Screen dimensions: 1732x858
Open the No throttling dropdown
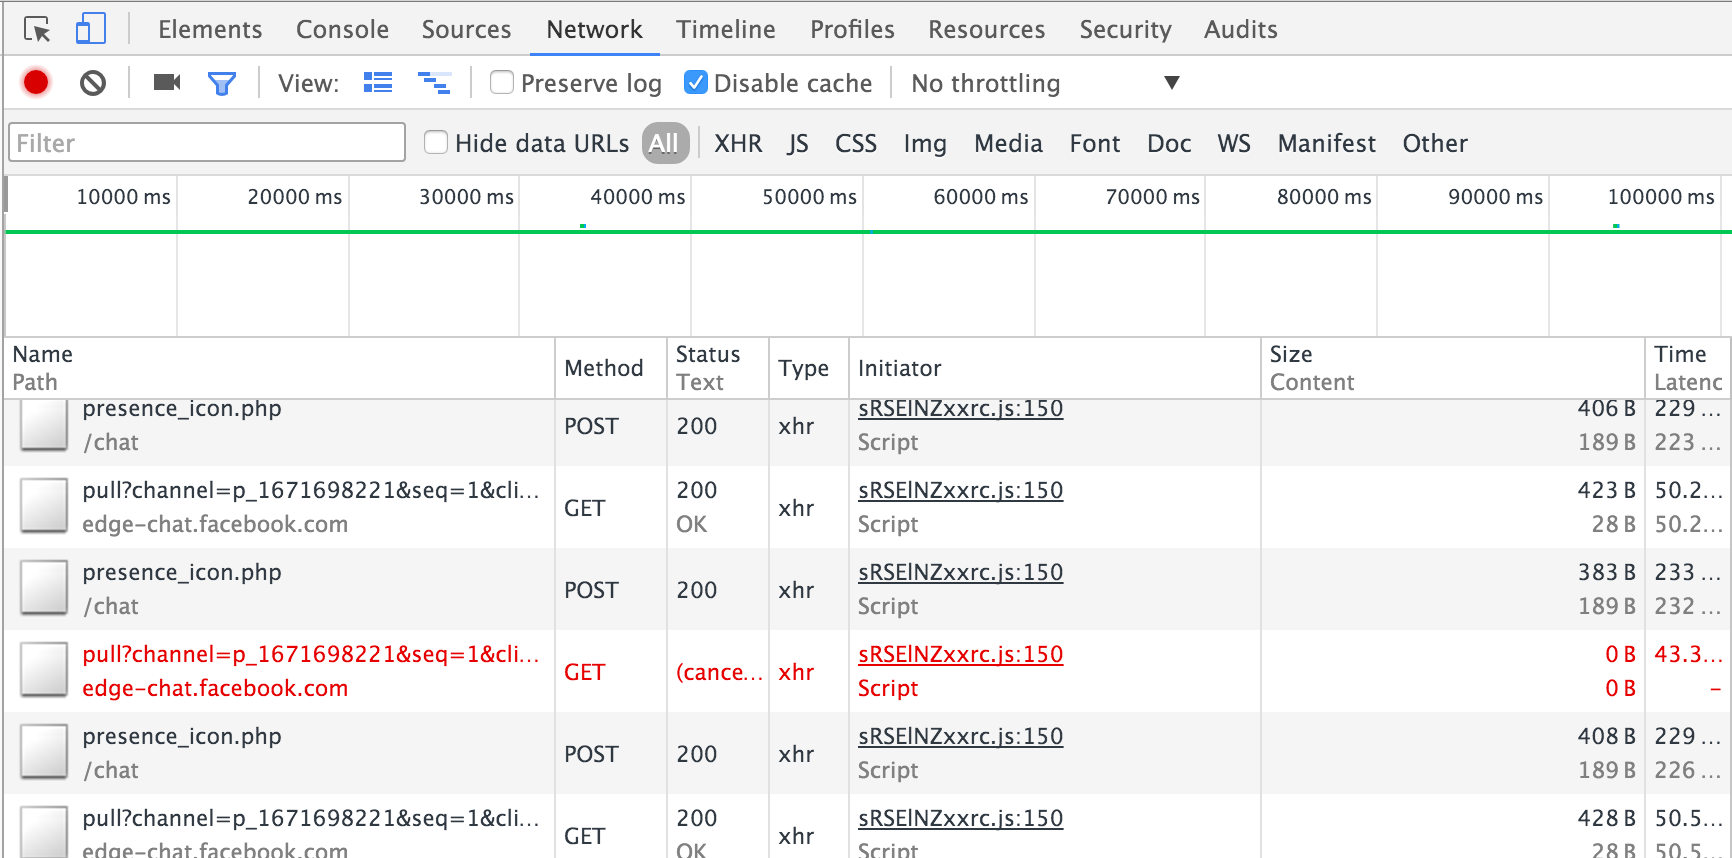coord(1045,83)
